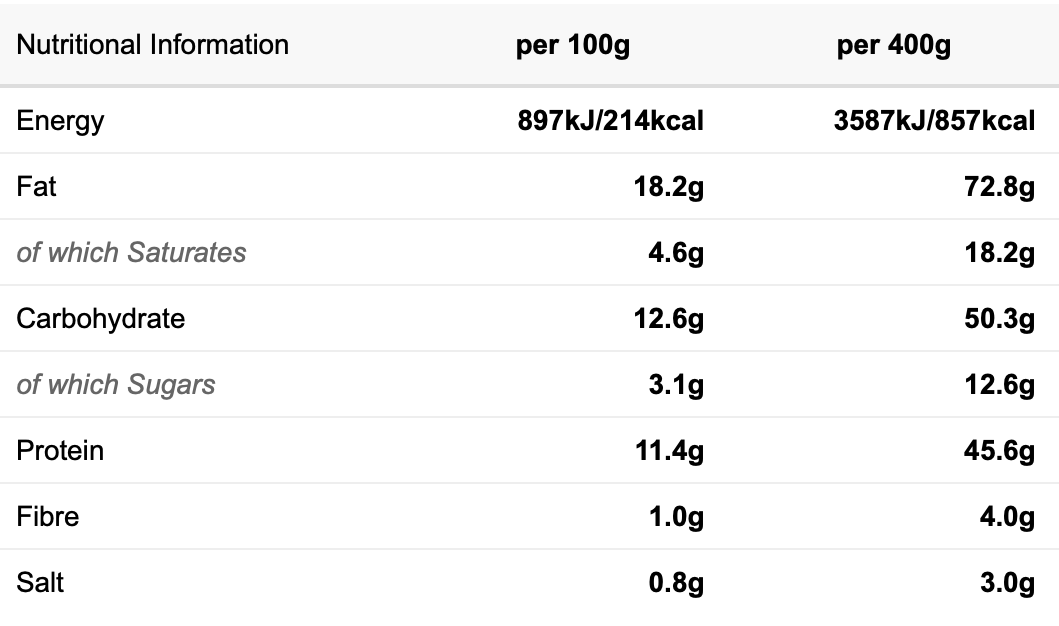
Task: Select the 45.6g protein value
Action: click(1000, 451)
